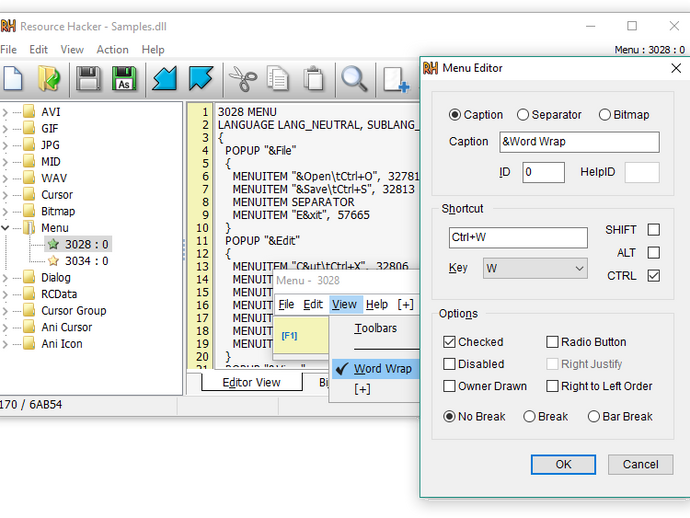
Task: Expand the JPG tree node
Action: tap(5, 145)
